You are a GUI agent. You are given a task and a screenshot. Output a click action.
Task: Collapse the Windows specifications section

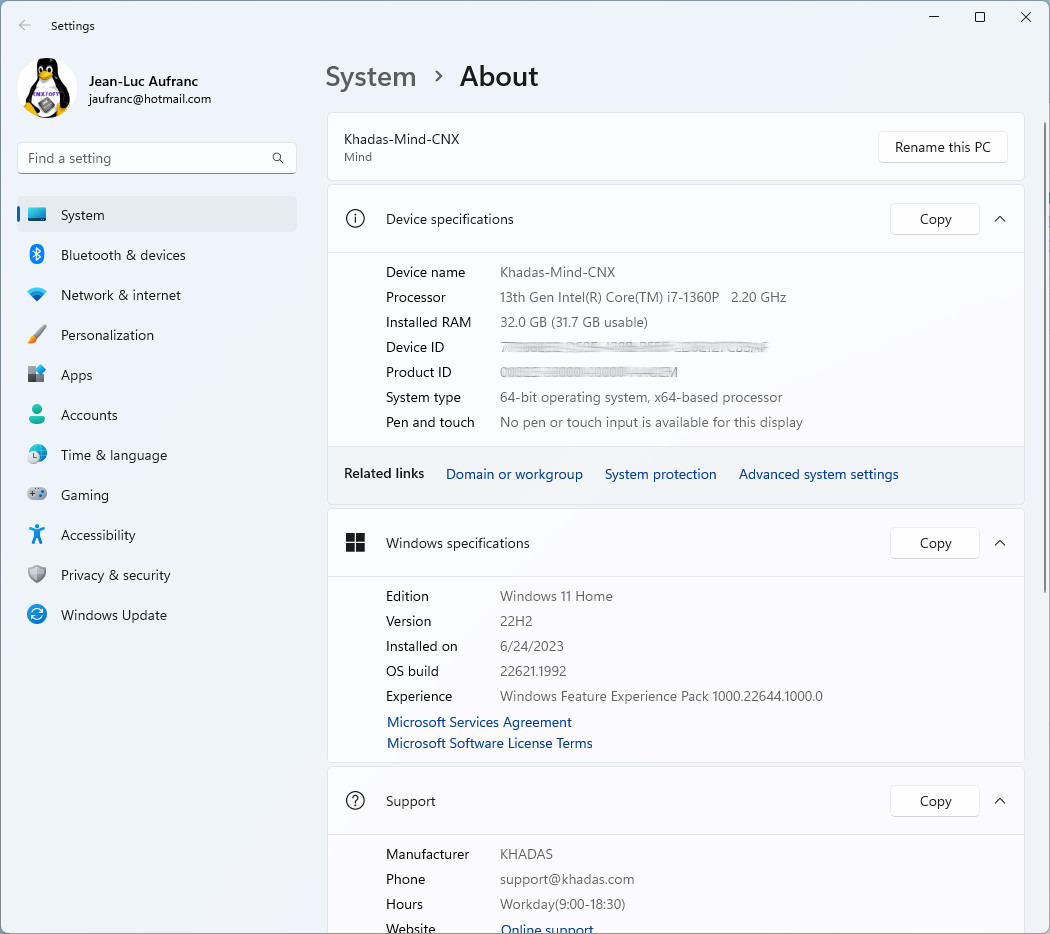pos(1000,543)
